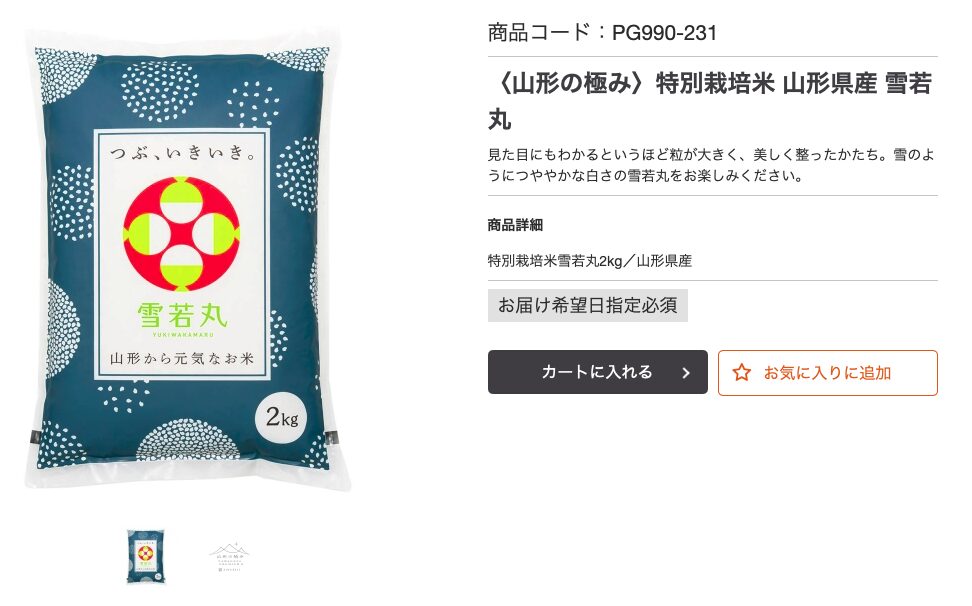Click the red and green Yukiwakamaru emblem
The width and height of the screenshot is (972, 606).
click(x=181, y=234)
